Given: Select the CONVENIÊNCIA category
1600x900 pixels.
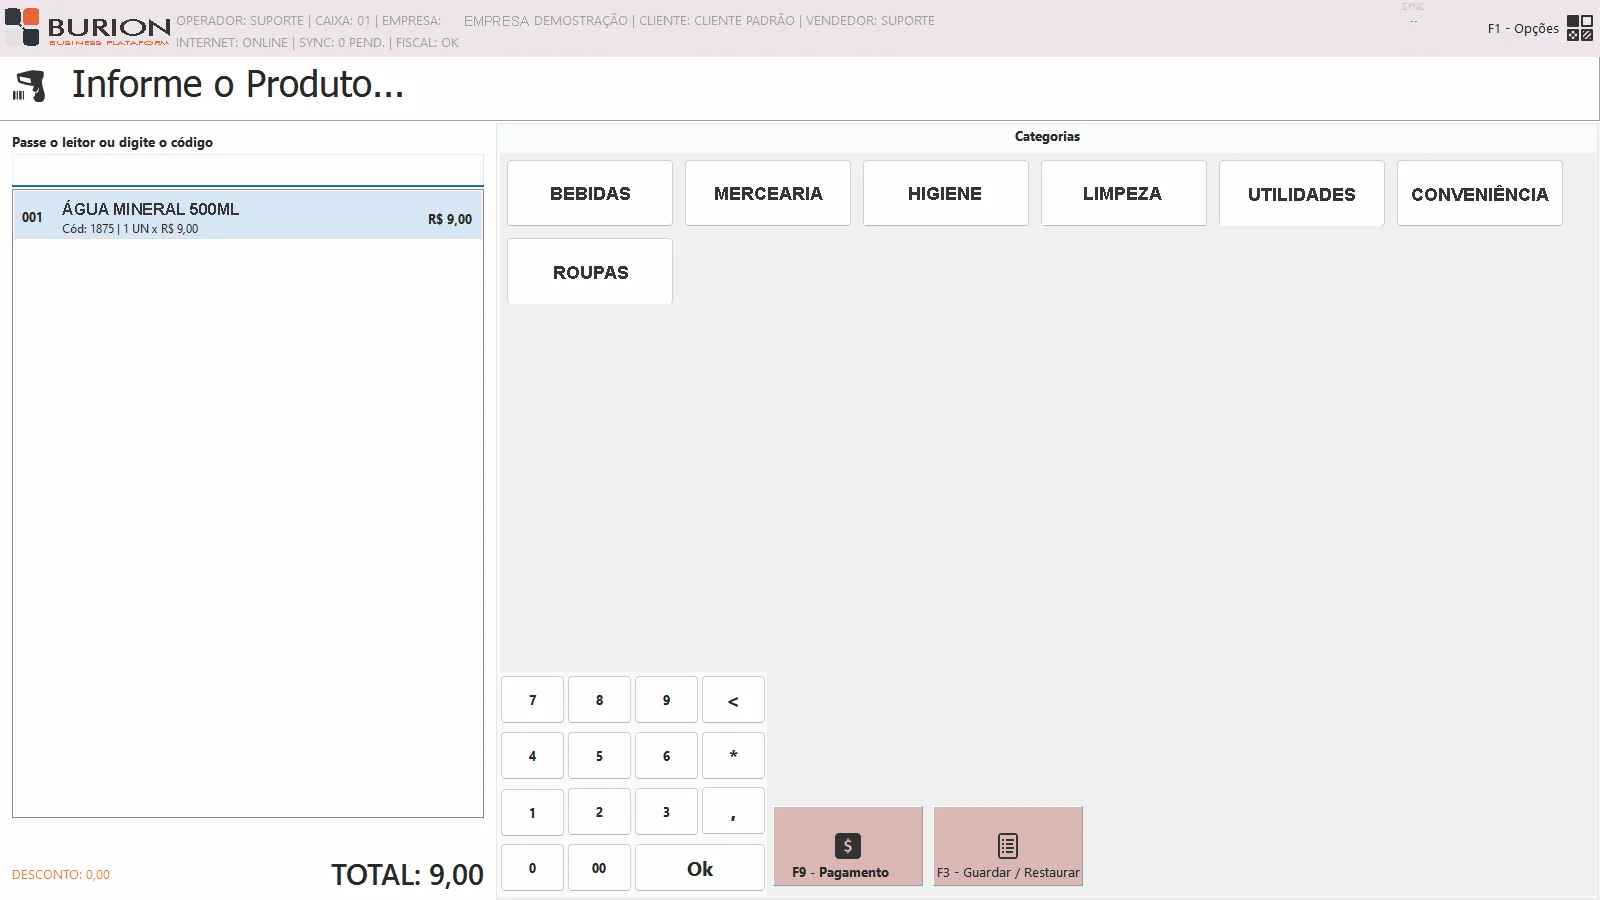Looking at the screenshot, I should 1480,193.
